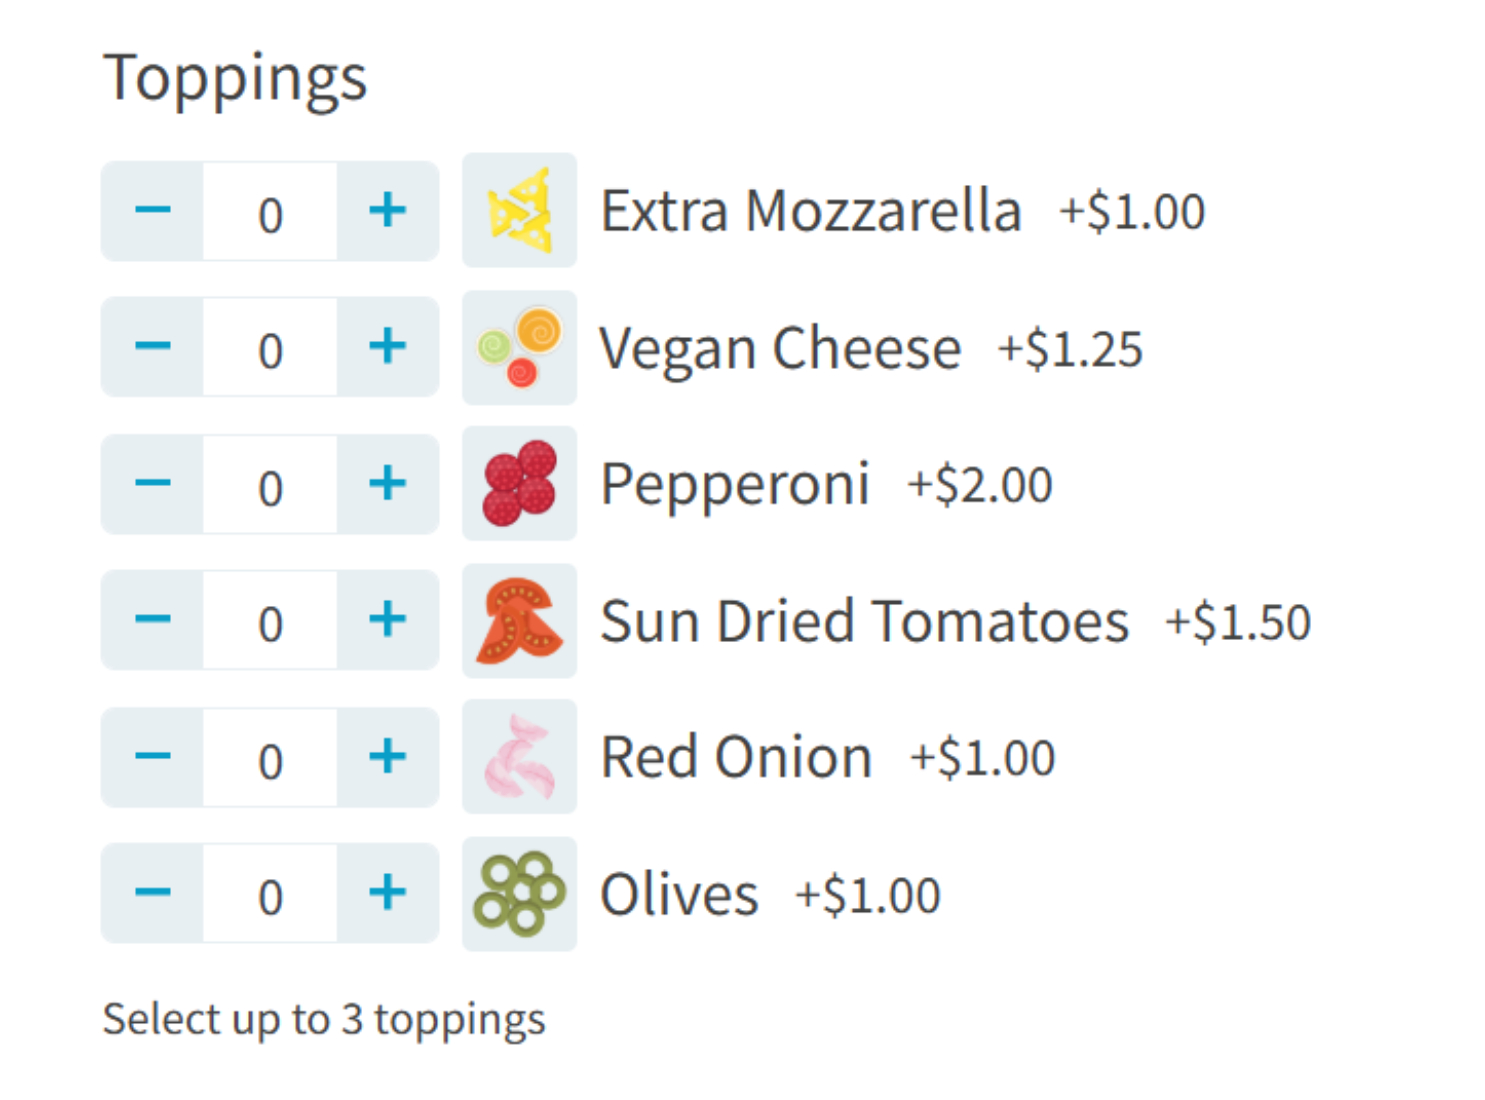Decrease Extra Mozzarella quantity with minus

pos(153,211)
